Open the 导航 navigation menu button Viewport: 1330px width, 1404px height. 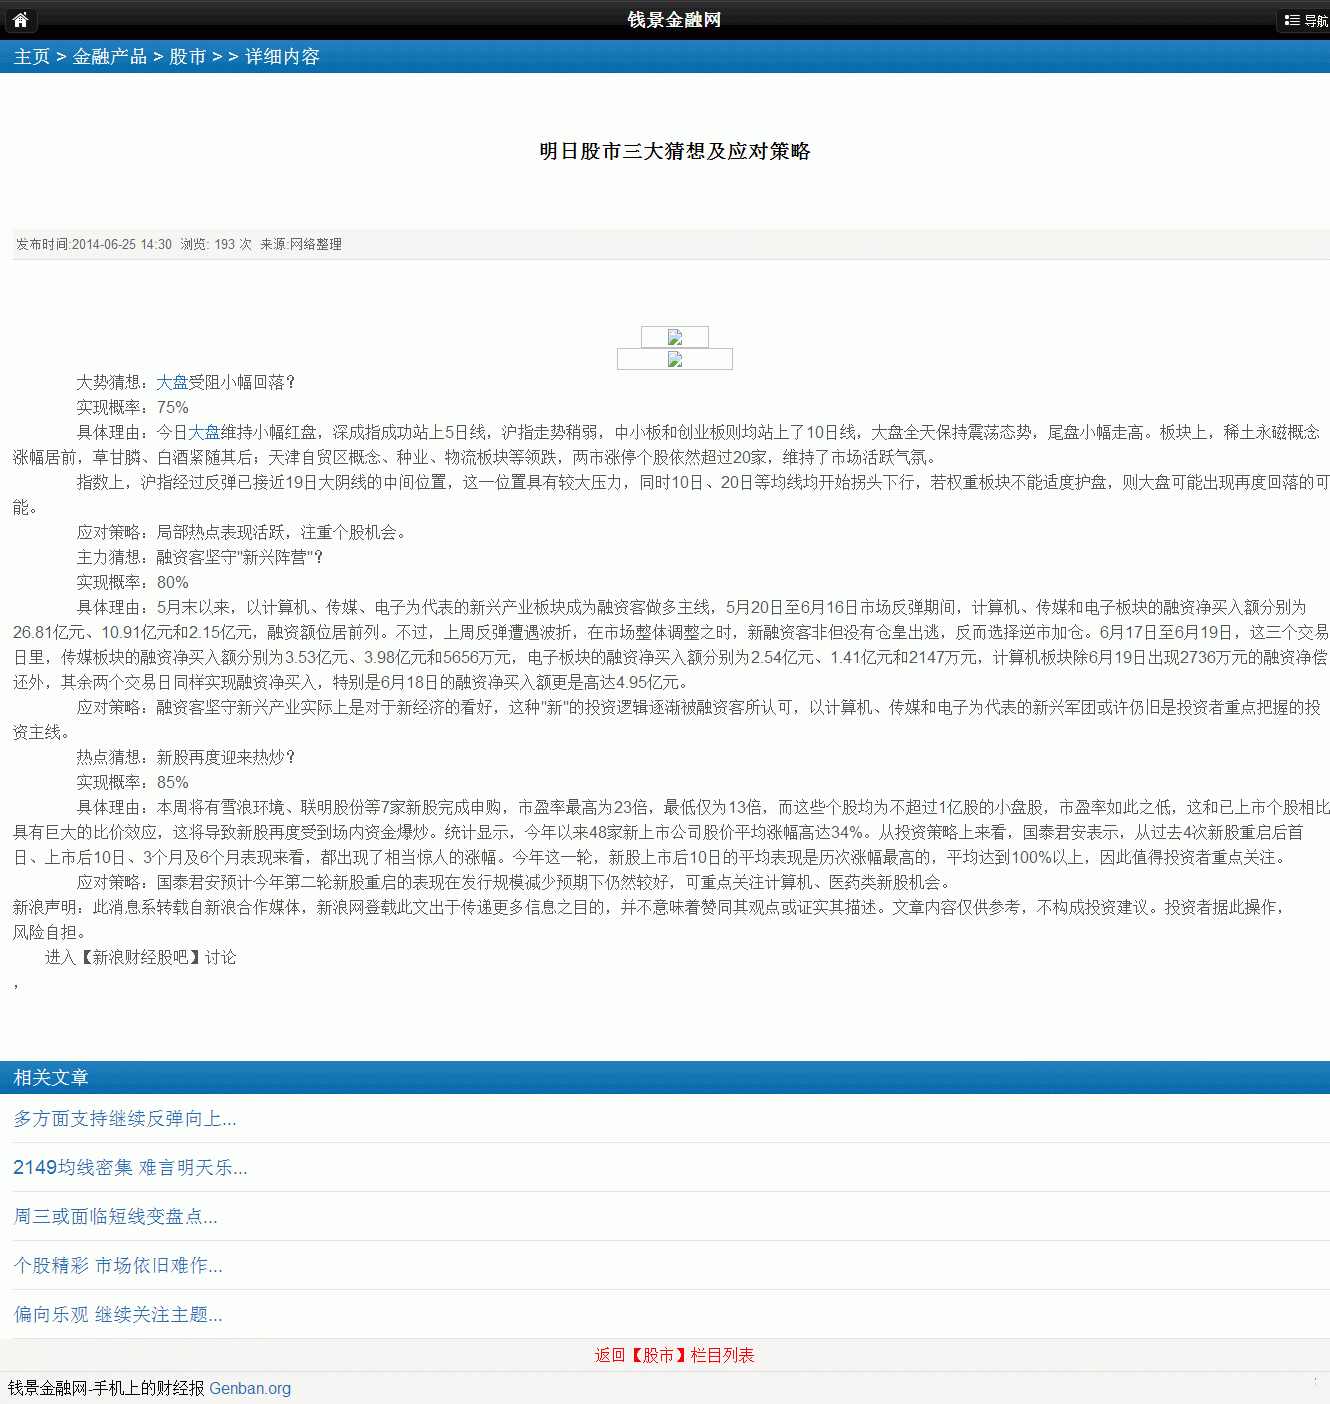point(1306,20)
